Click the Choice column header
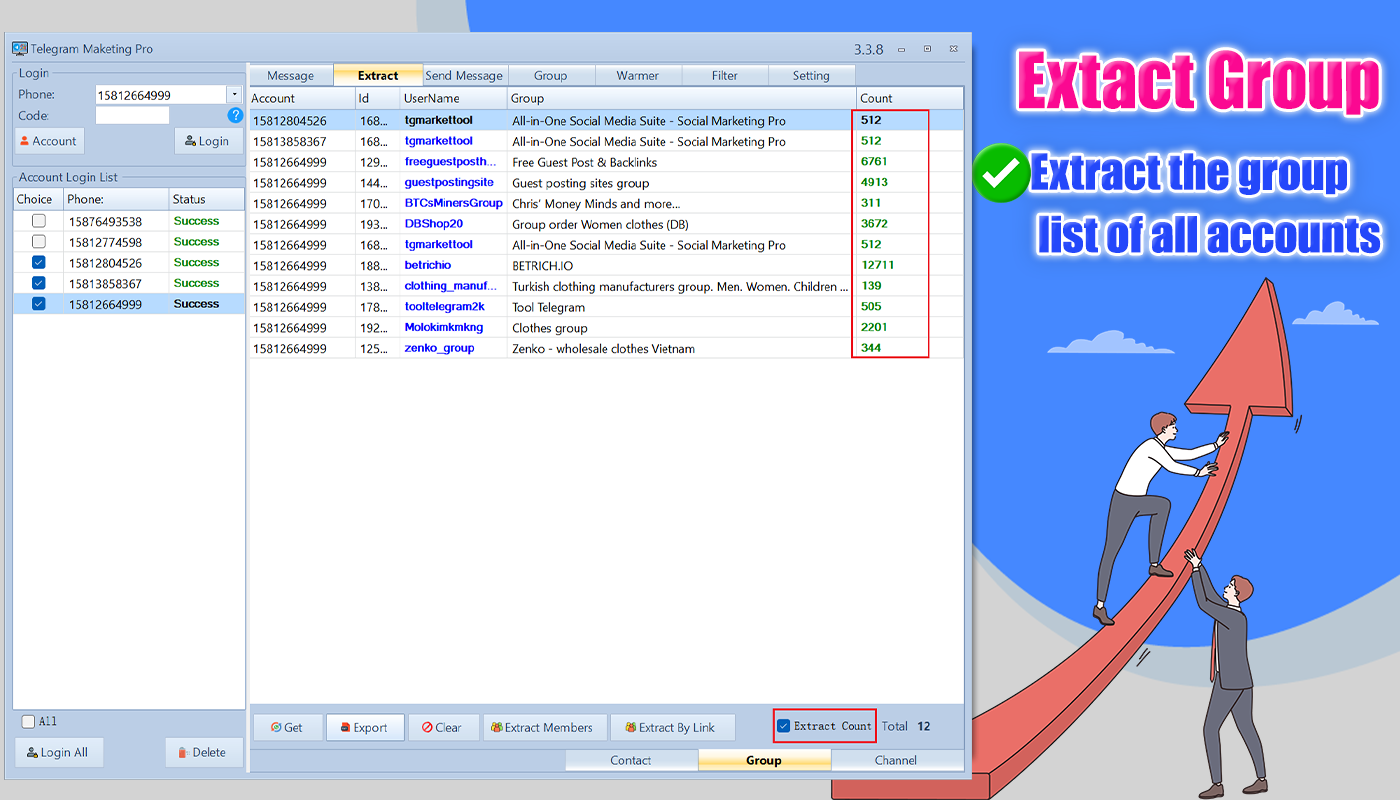 38,199
